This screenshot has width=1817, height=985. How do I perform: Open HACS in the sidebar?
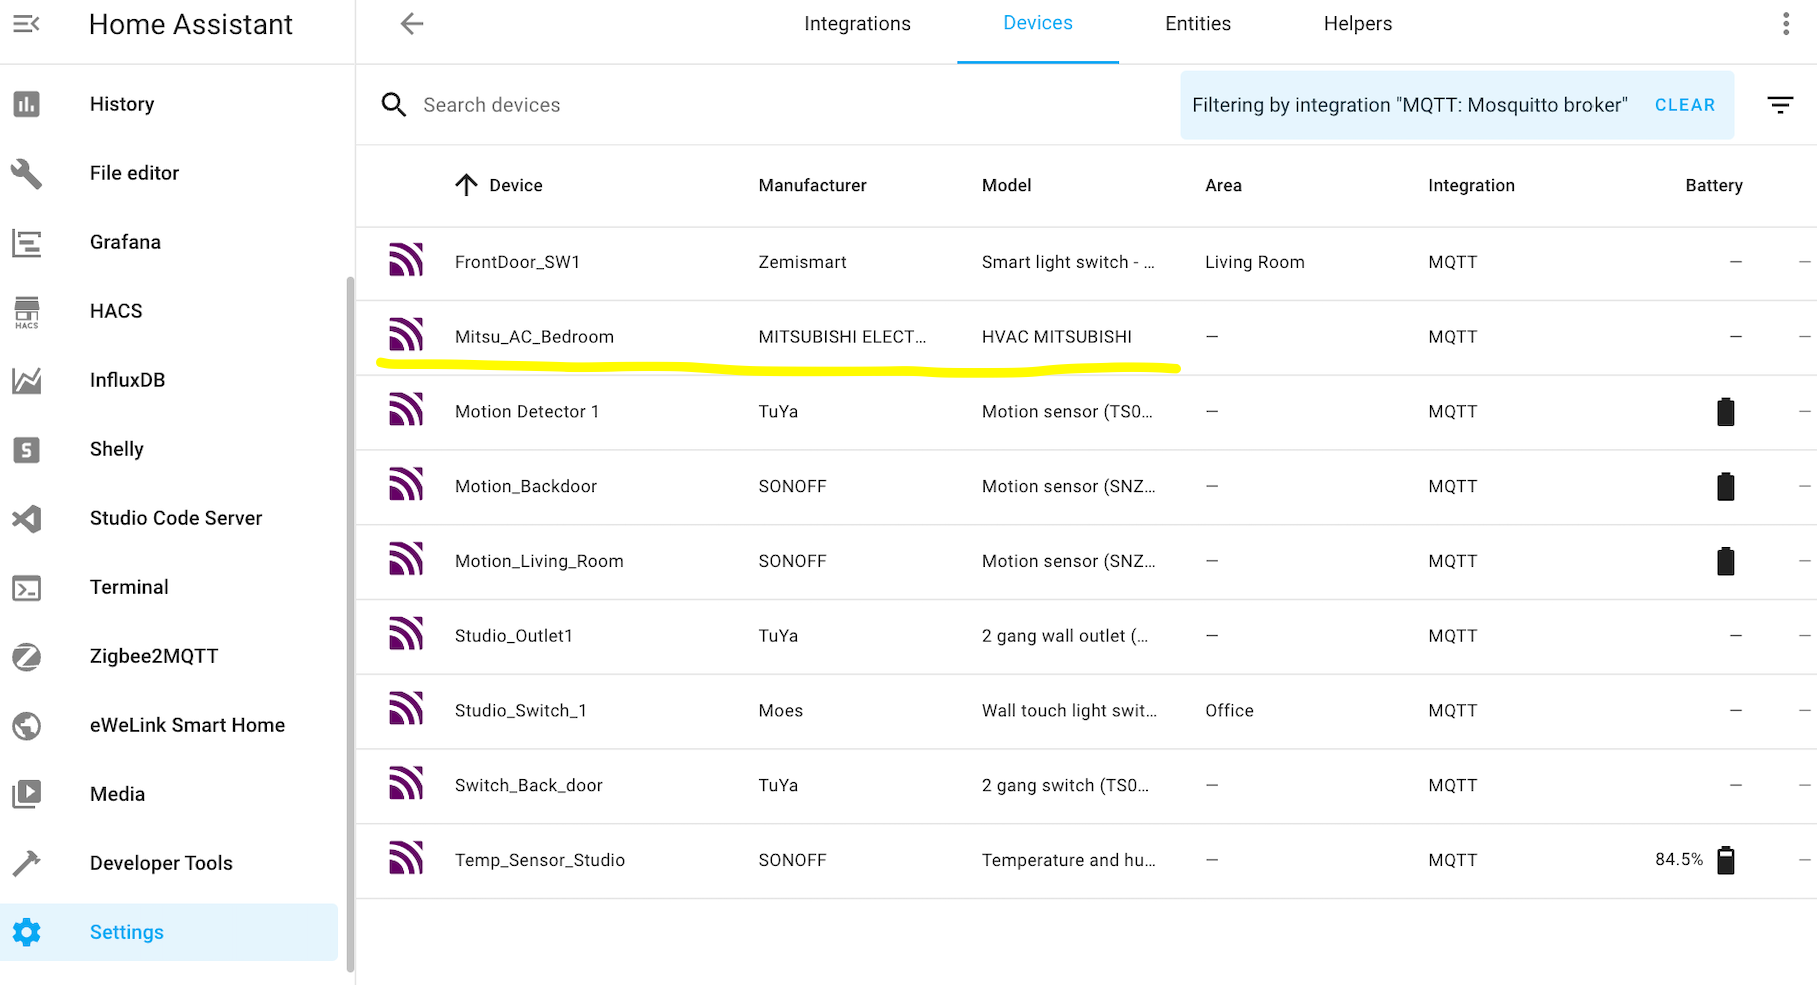click(116, 311)
